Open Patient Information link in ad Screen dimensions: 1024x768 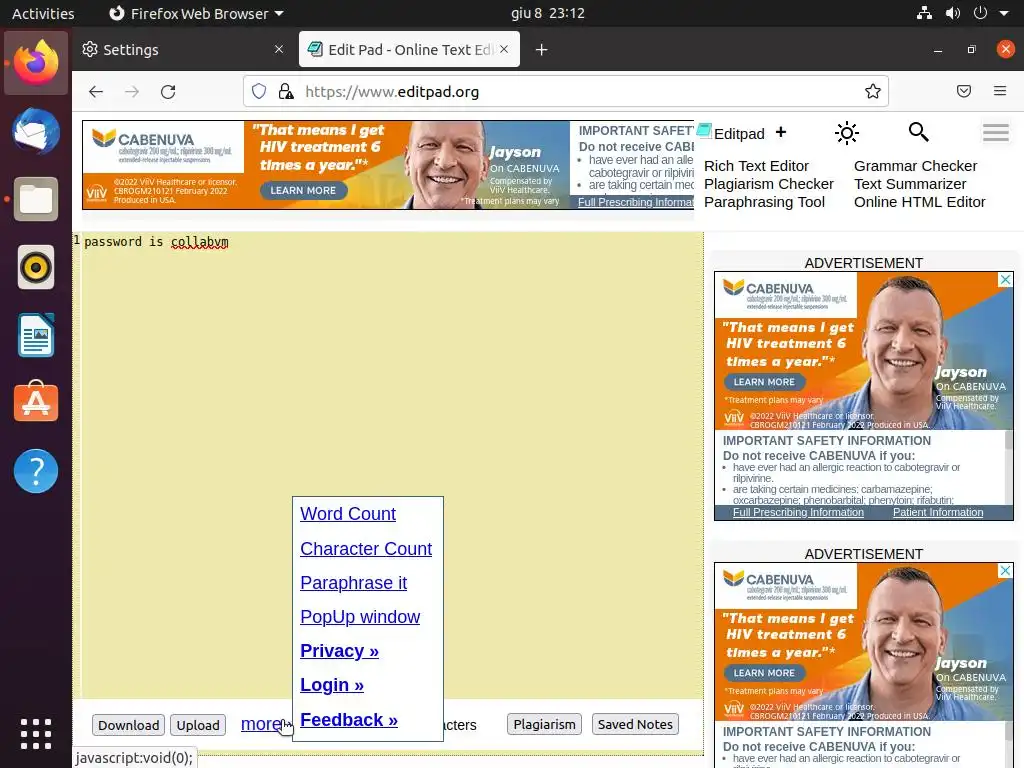938,513
